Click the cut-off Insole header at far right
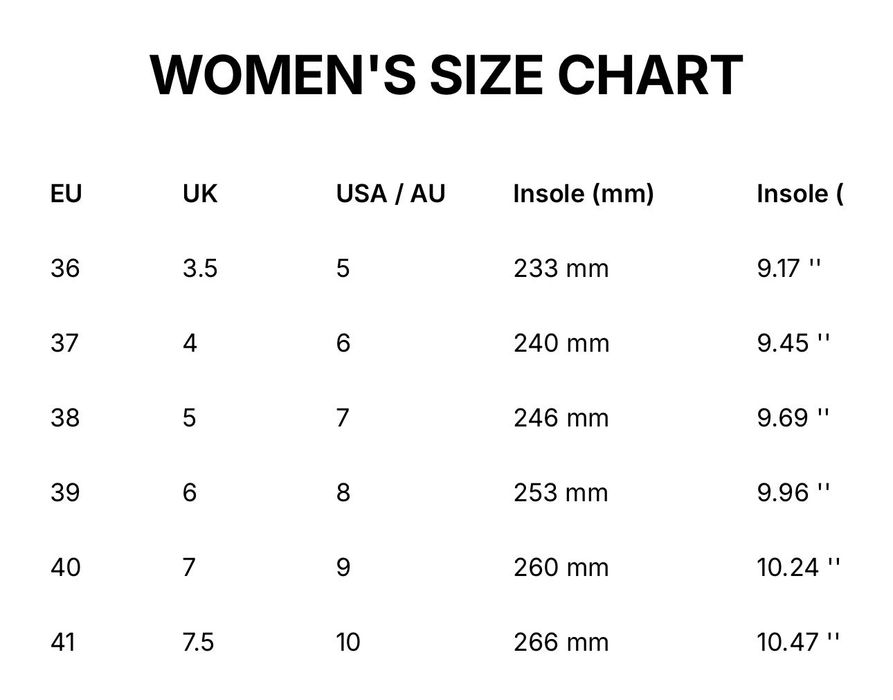Image resolution: width=893 pixels, height=700 pixels. click(x=800, y=194)
